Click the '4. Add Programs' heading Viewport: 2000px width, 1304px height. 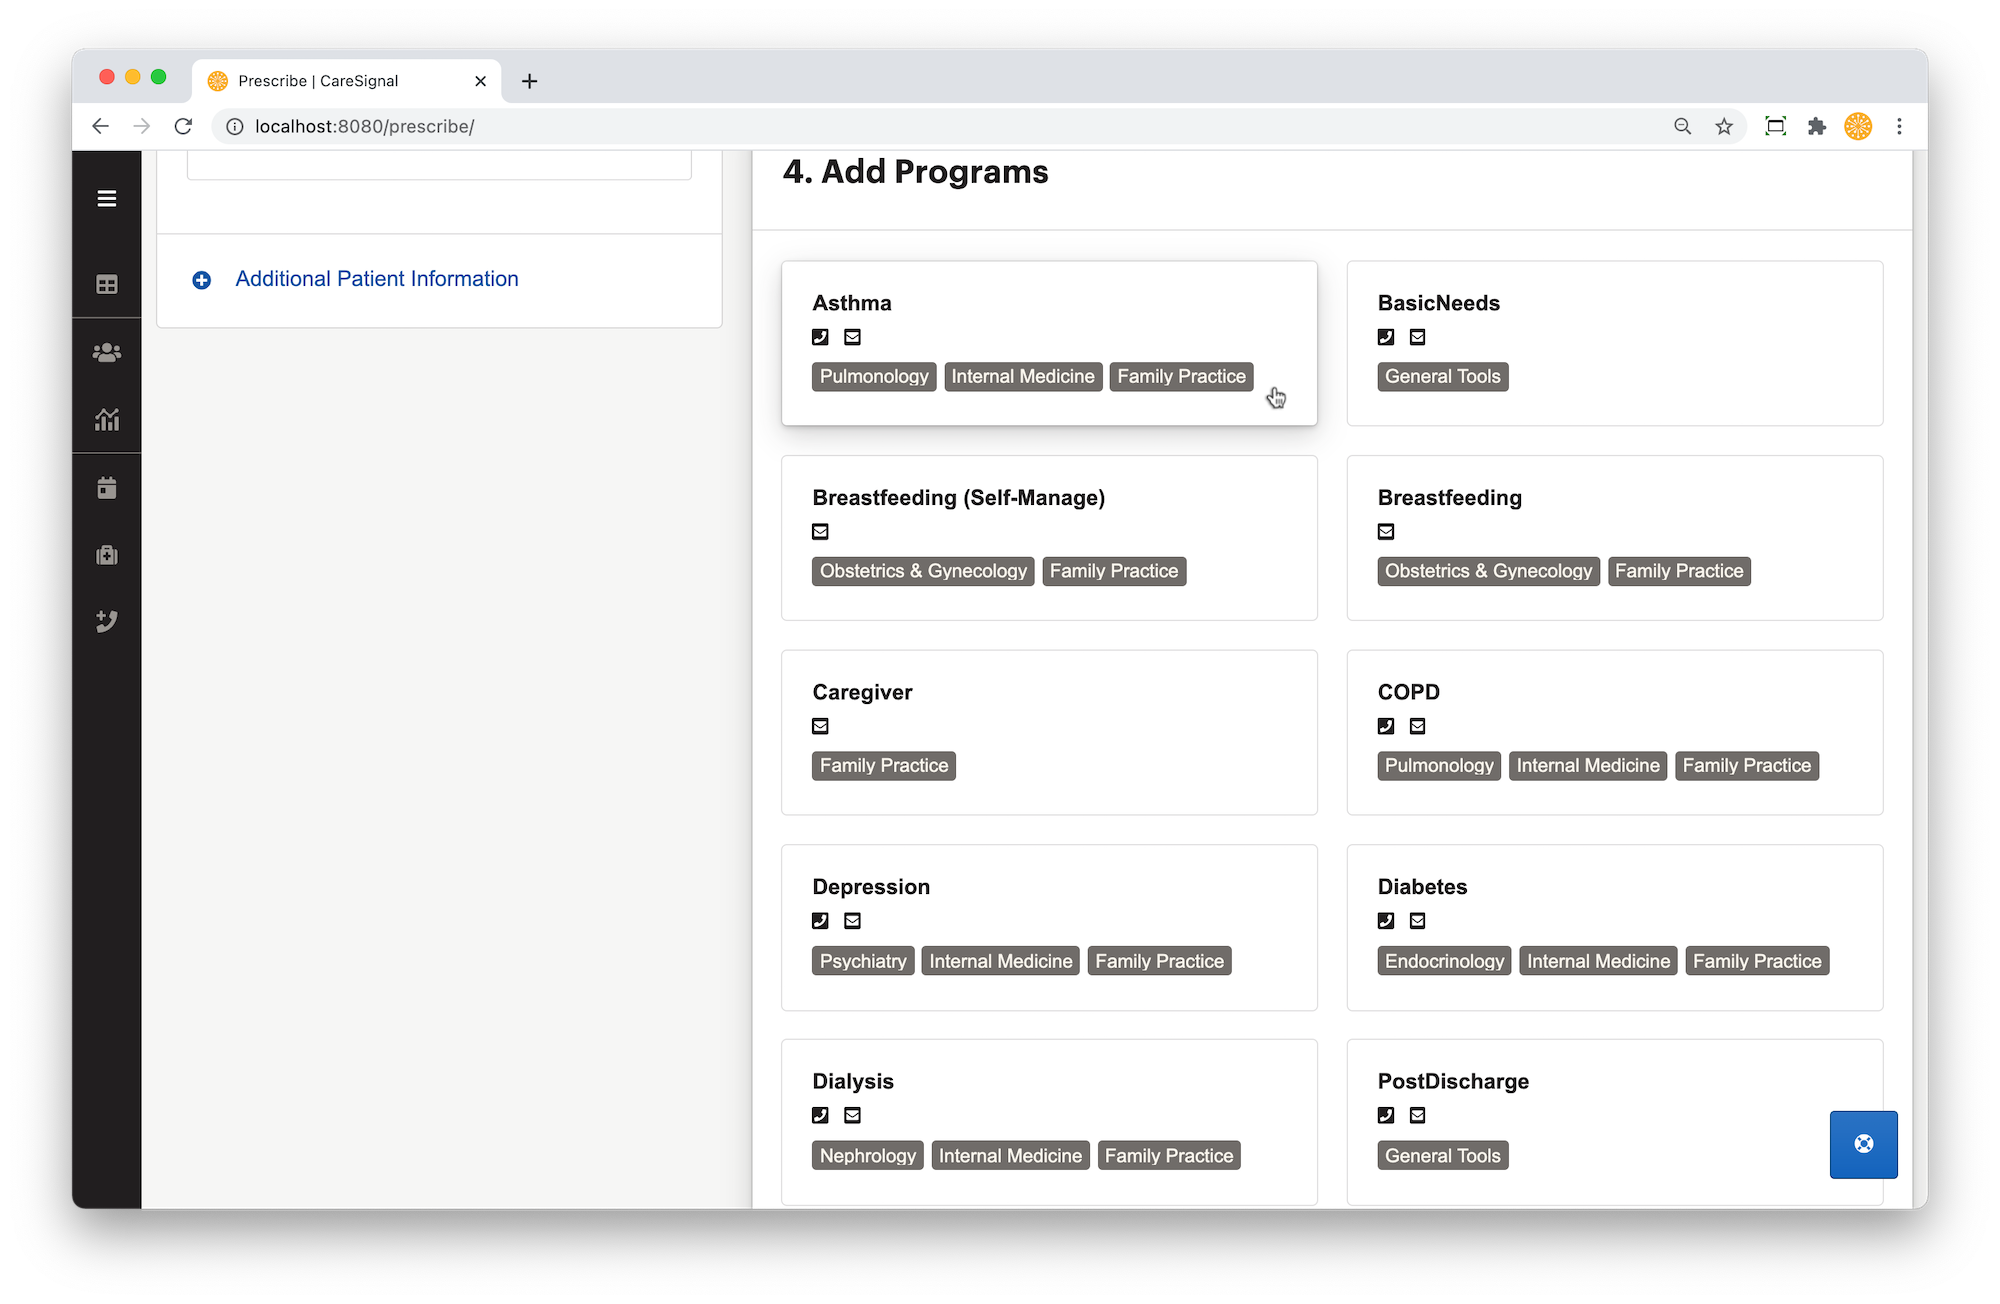[x=915, y=172]
